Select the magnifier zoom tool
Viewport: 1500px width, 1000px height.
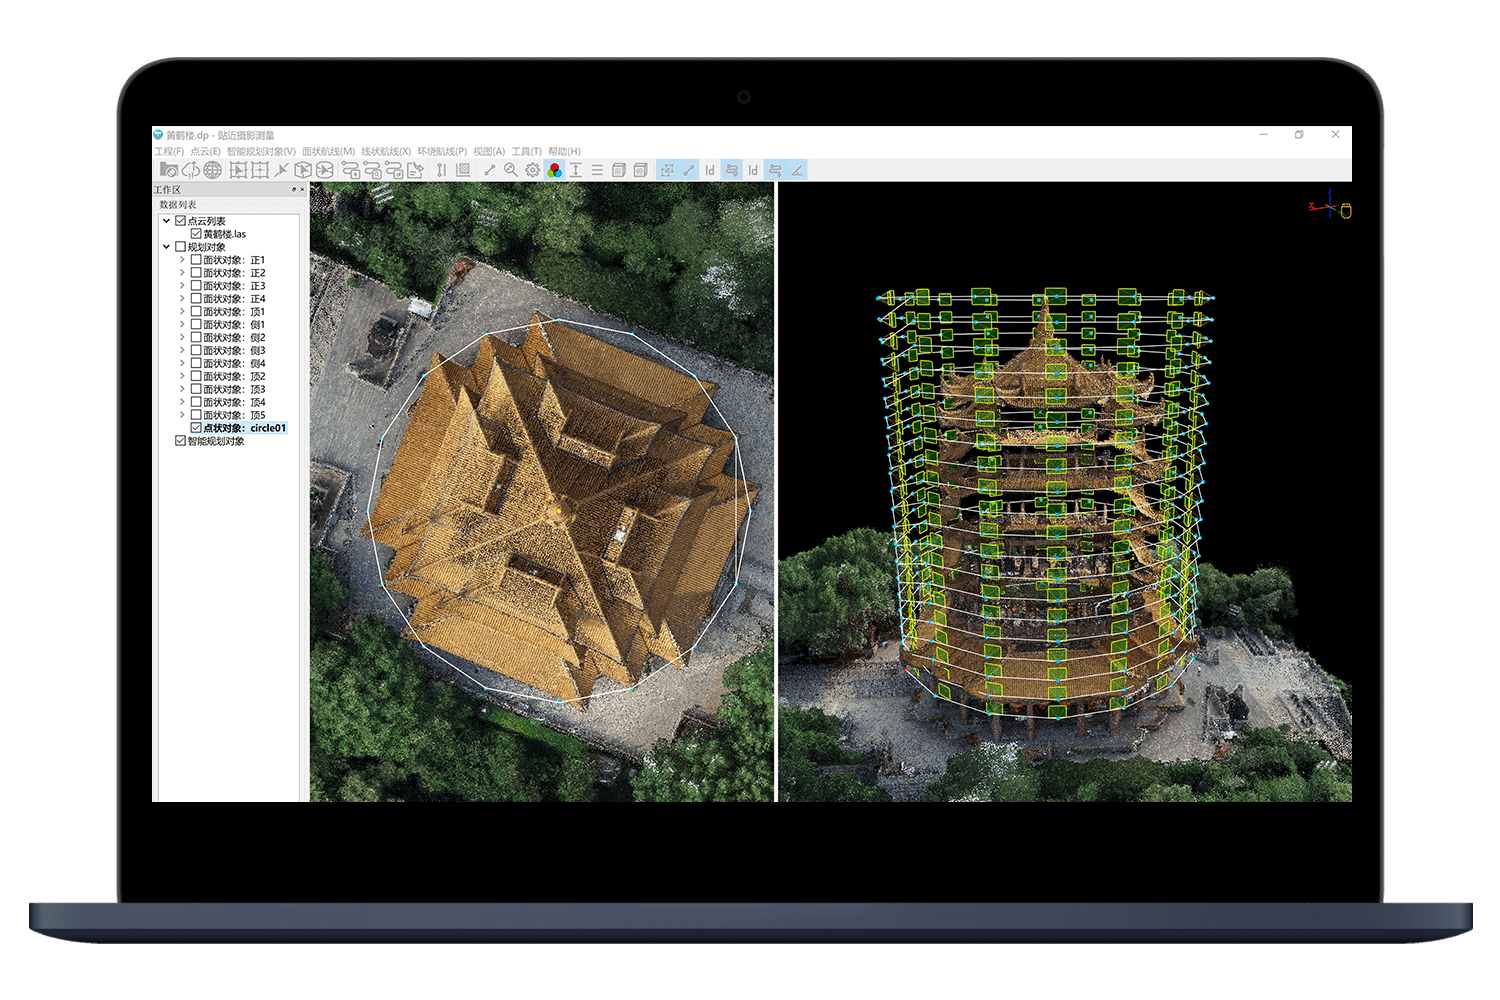pyautogui.click(x=511, y=170)
